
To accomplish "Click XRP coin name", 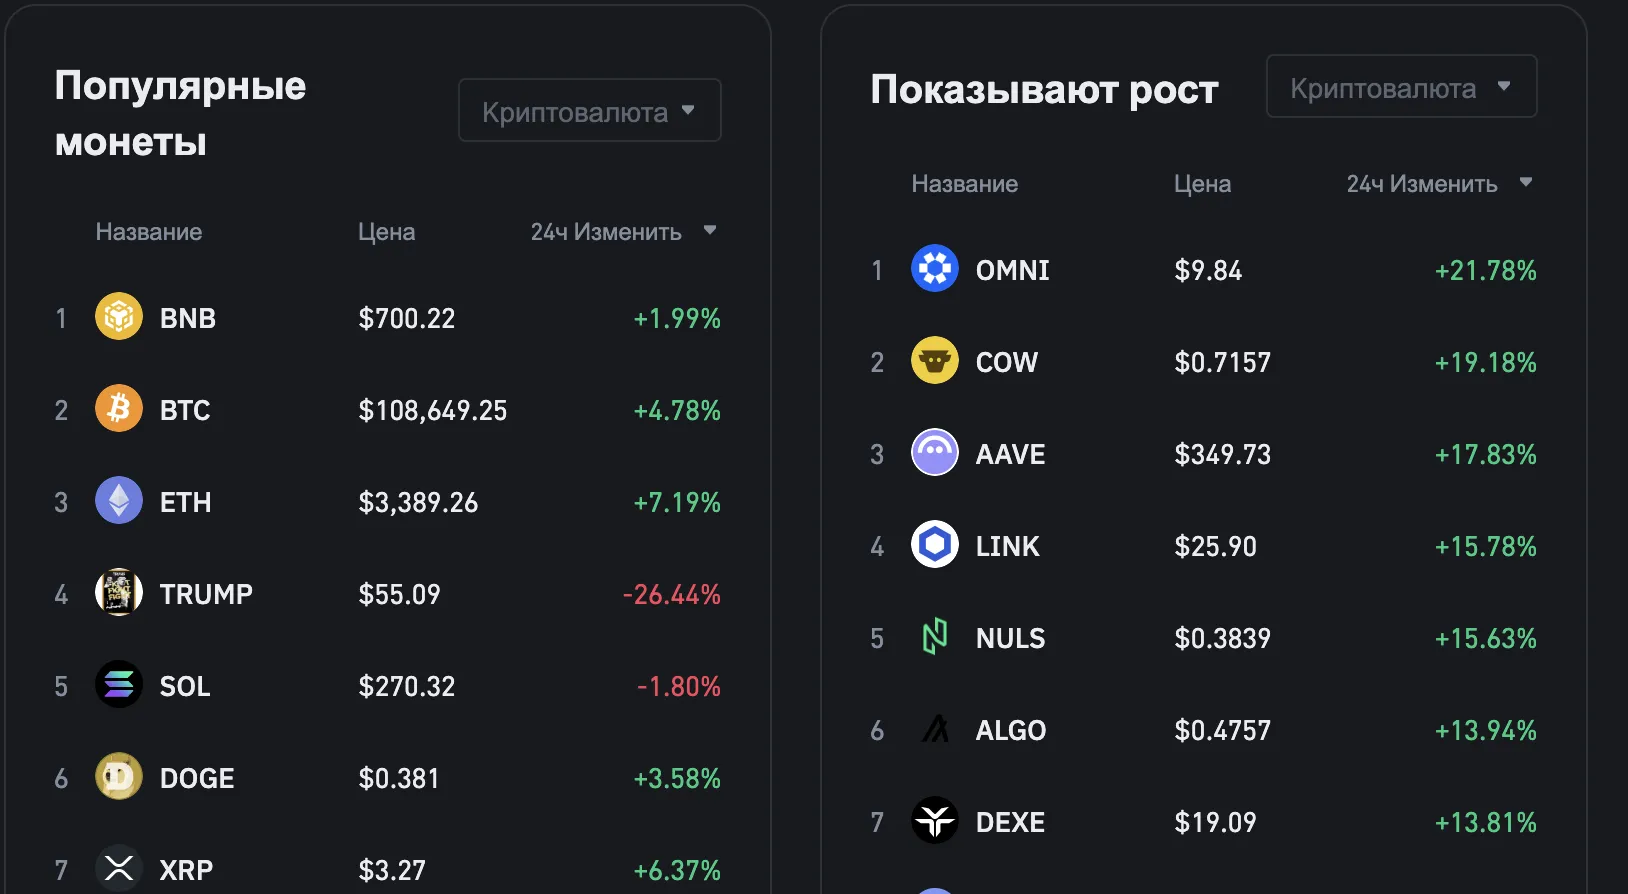I will click(186, 870).
